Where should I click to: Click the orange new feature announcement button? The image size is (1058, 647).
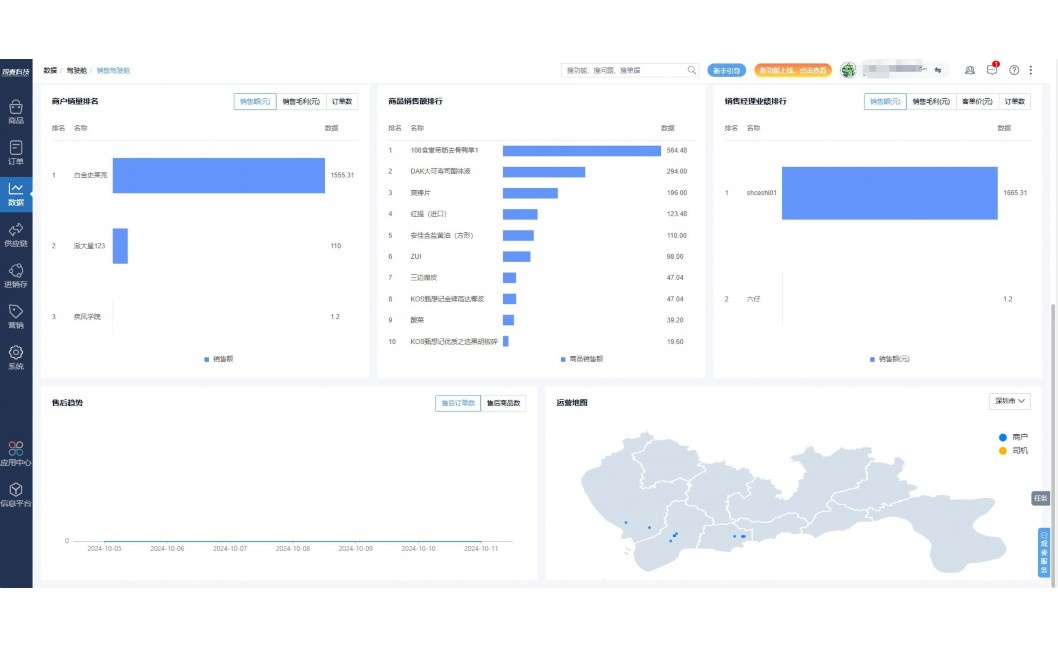(x=792, y=70)
